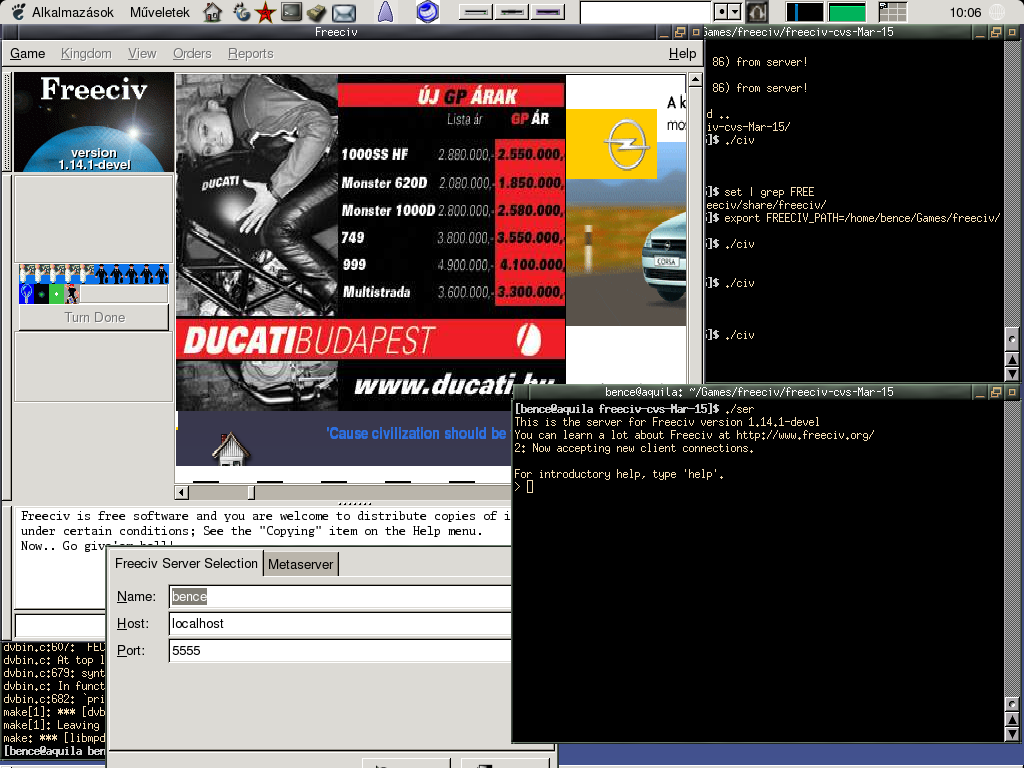Open the Kingdom menu in Freeciv
1024x768 pixels.
point(86,54)
